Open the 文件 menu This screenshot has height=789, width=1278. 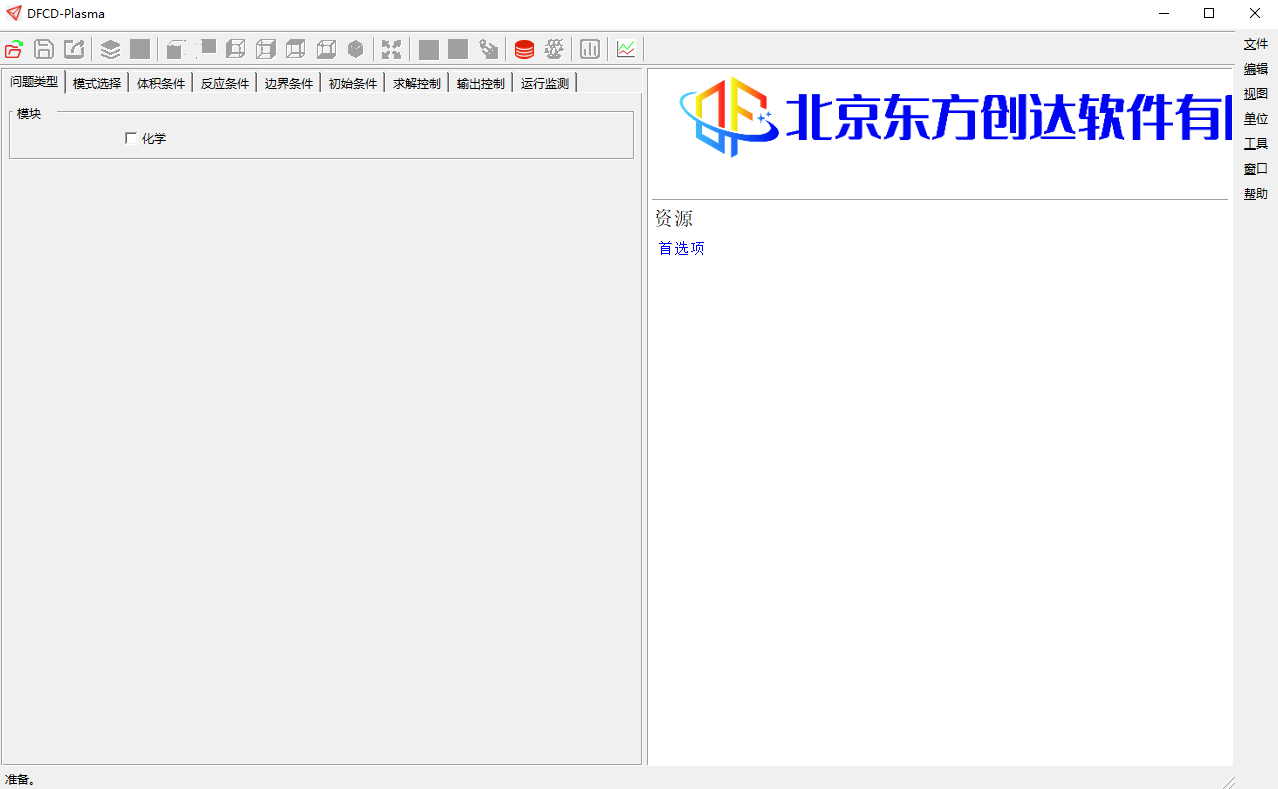point(1256,44)
